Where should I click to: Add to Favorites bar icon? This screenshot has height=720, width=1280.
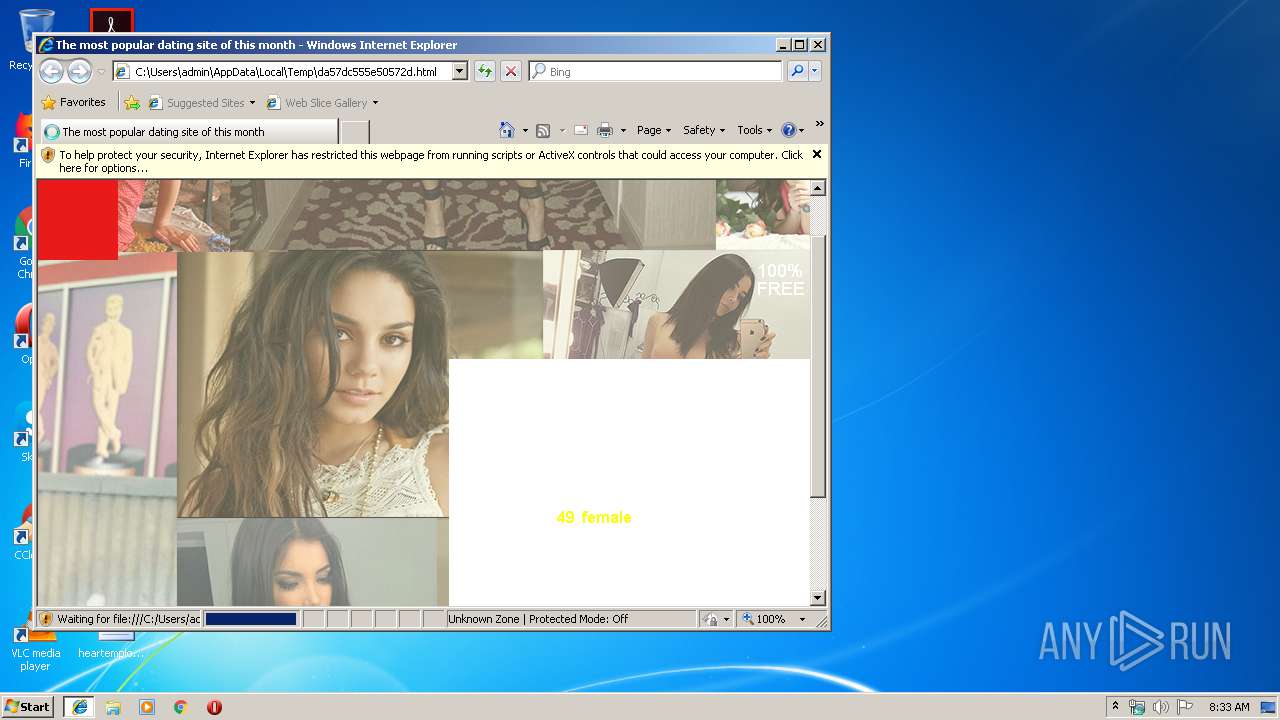[131, 102]
